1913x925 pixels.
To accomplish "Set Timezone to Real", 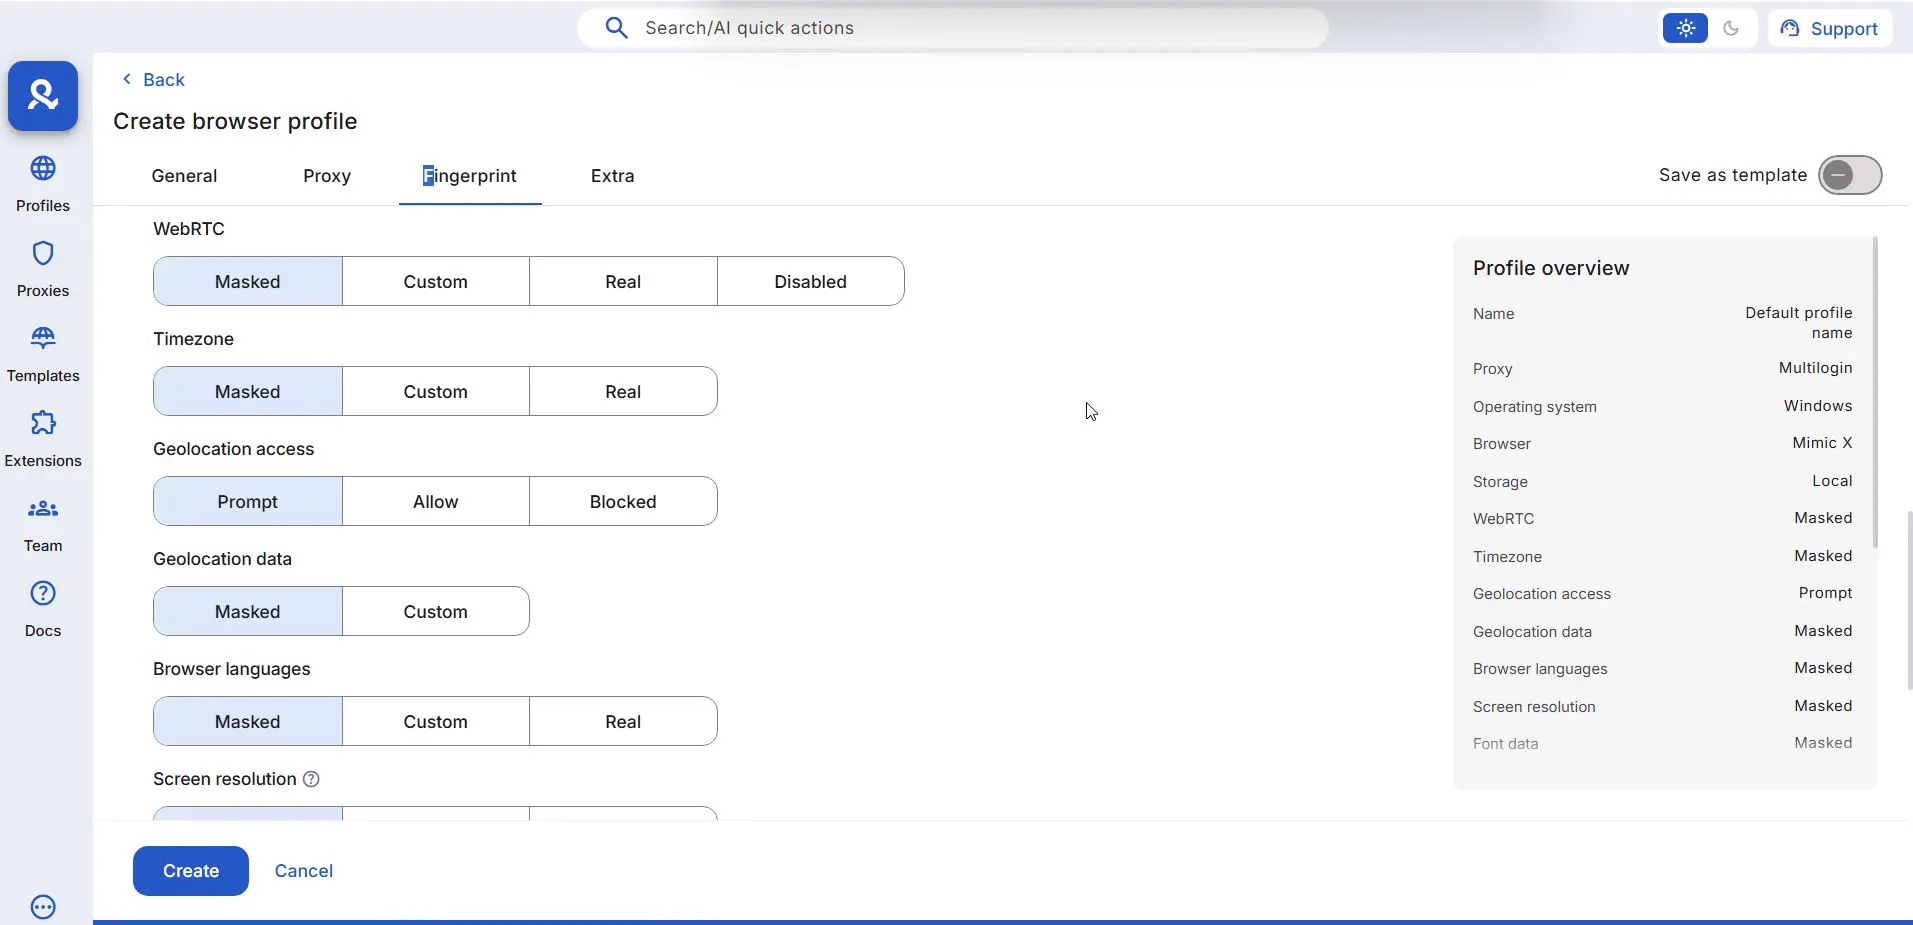I will coord(623,391).
